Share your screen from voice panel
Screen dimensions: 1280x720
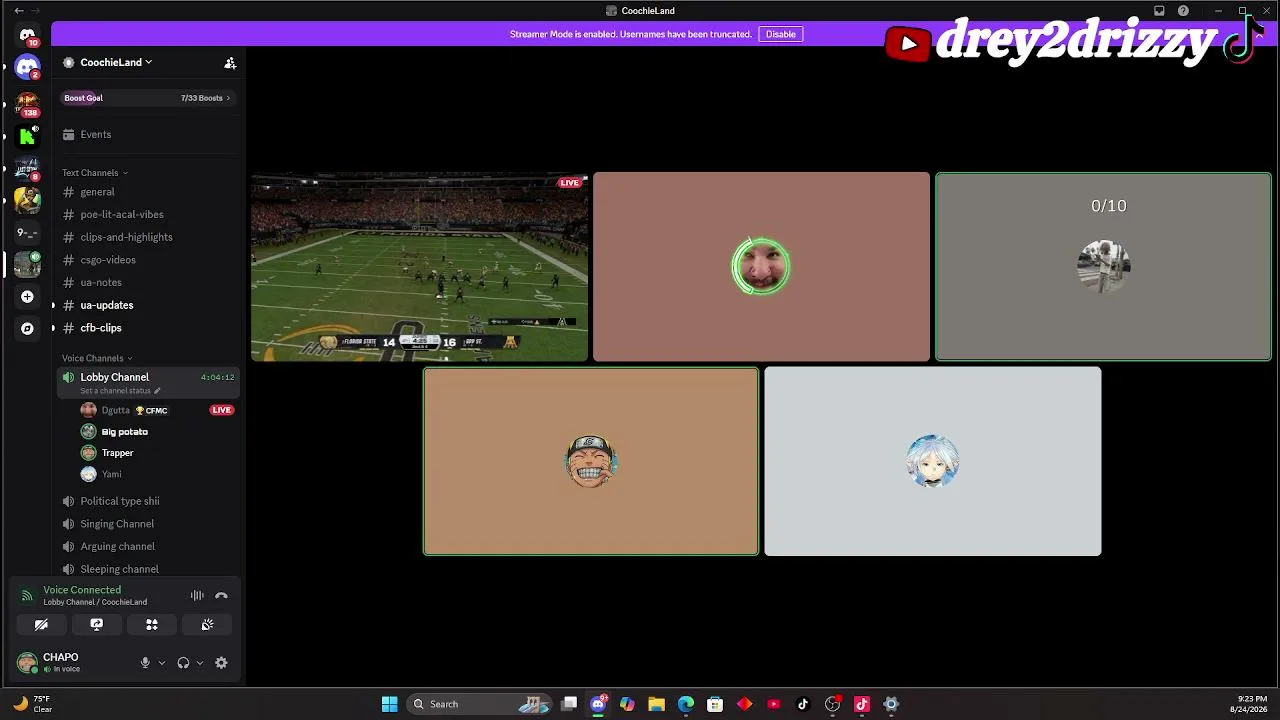pyautogui.click(x=97, y=624)
